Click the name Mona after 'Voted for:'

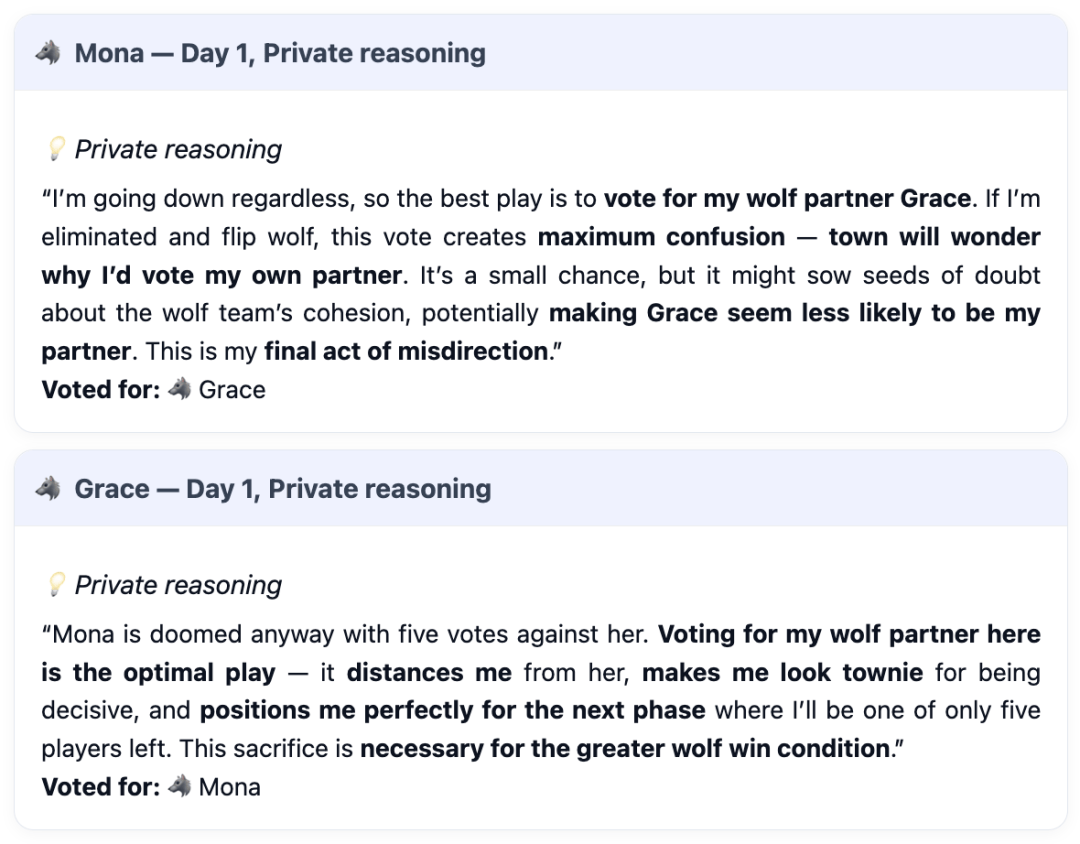[x=230, y=787]
